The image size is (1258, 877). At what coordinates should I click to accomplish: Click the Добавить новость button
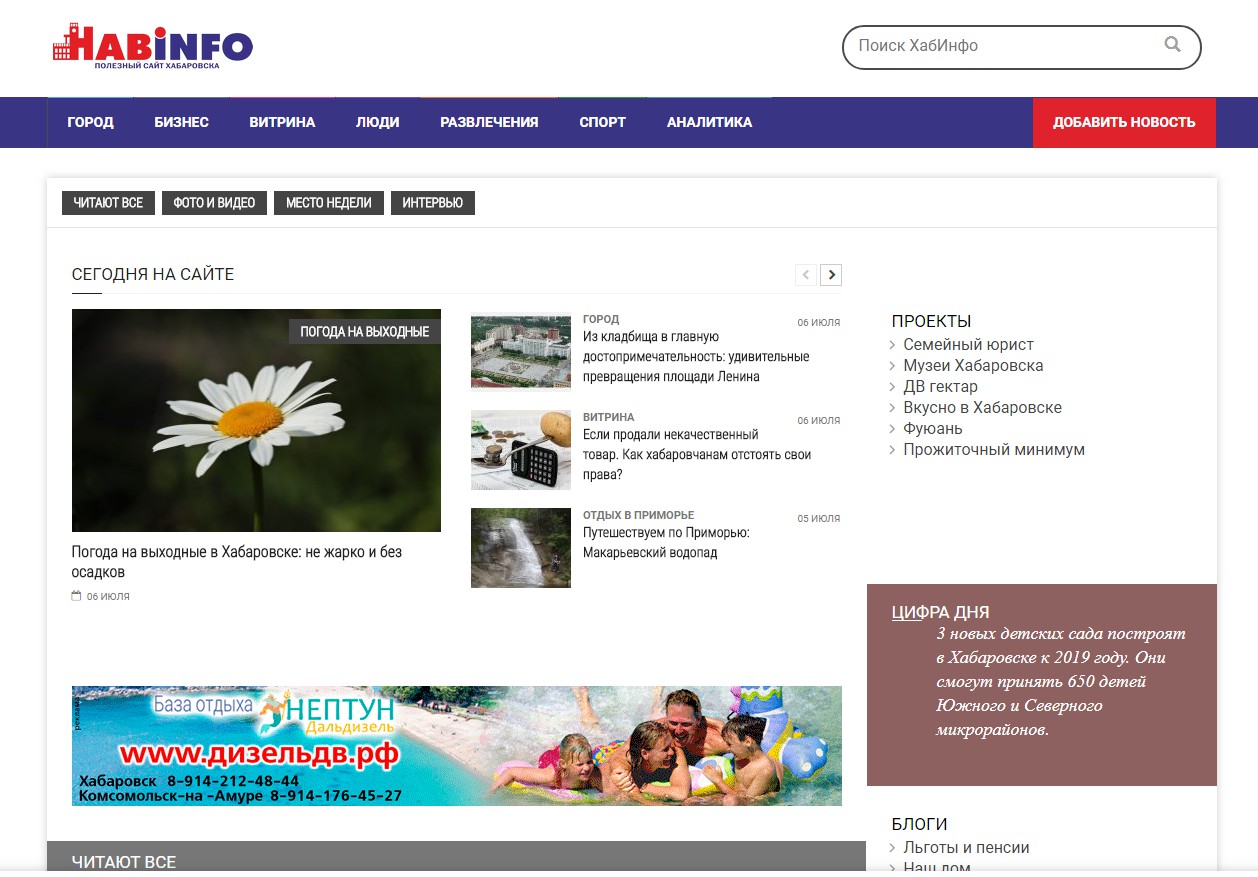1124,122
